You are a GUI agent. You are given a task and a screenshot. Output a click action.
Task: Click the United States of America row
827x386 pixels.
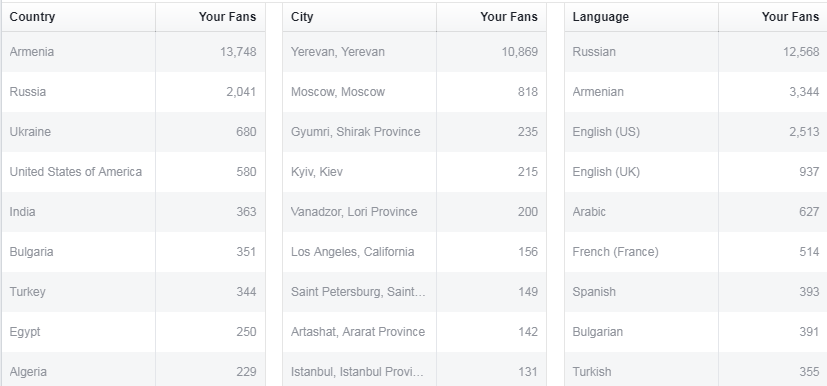click(x=133, y=172)
